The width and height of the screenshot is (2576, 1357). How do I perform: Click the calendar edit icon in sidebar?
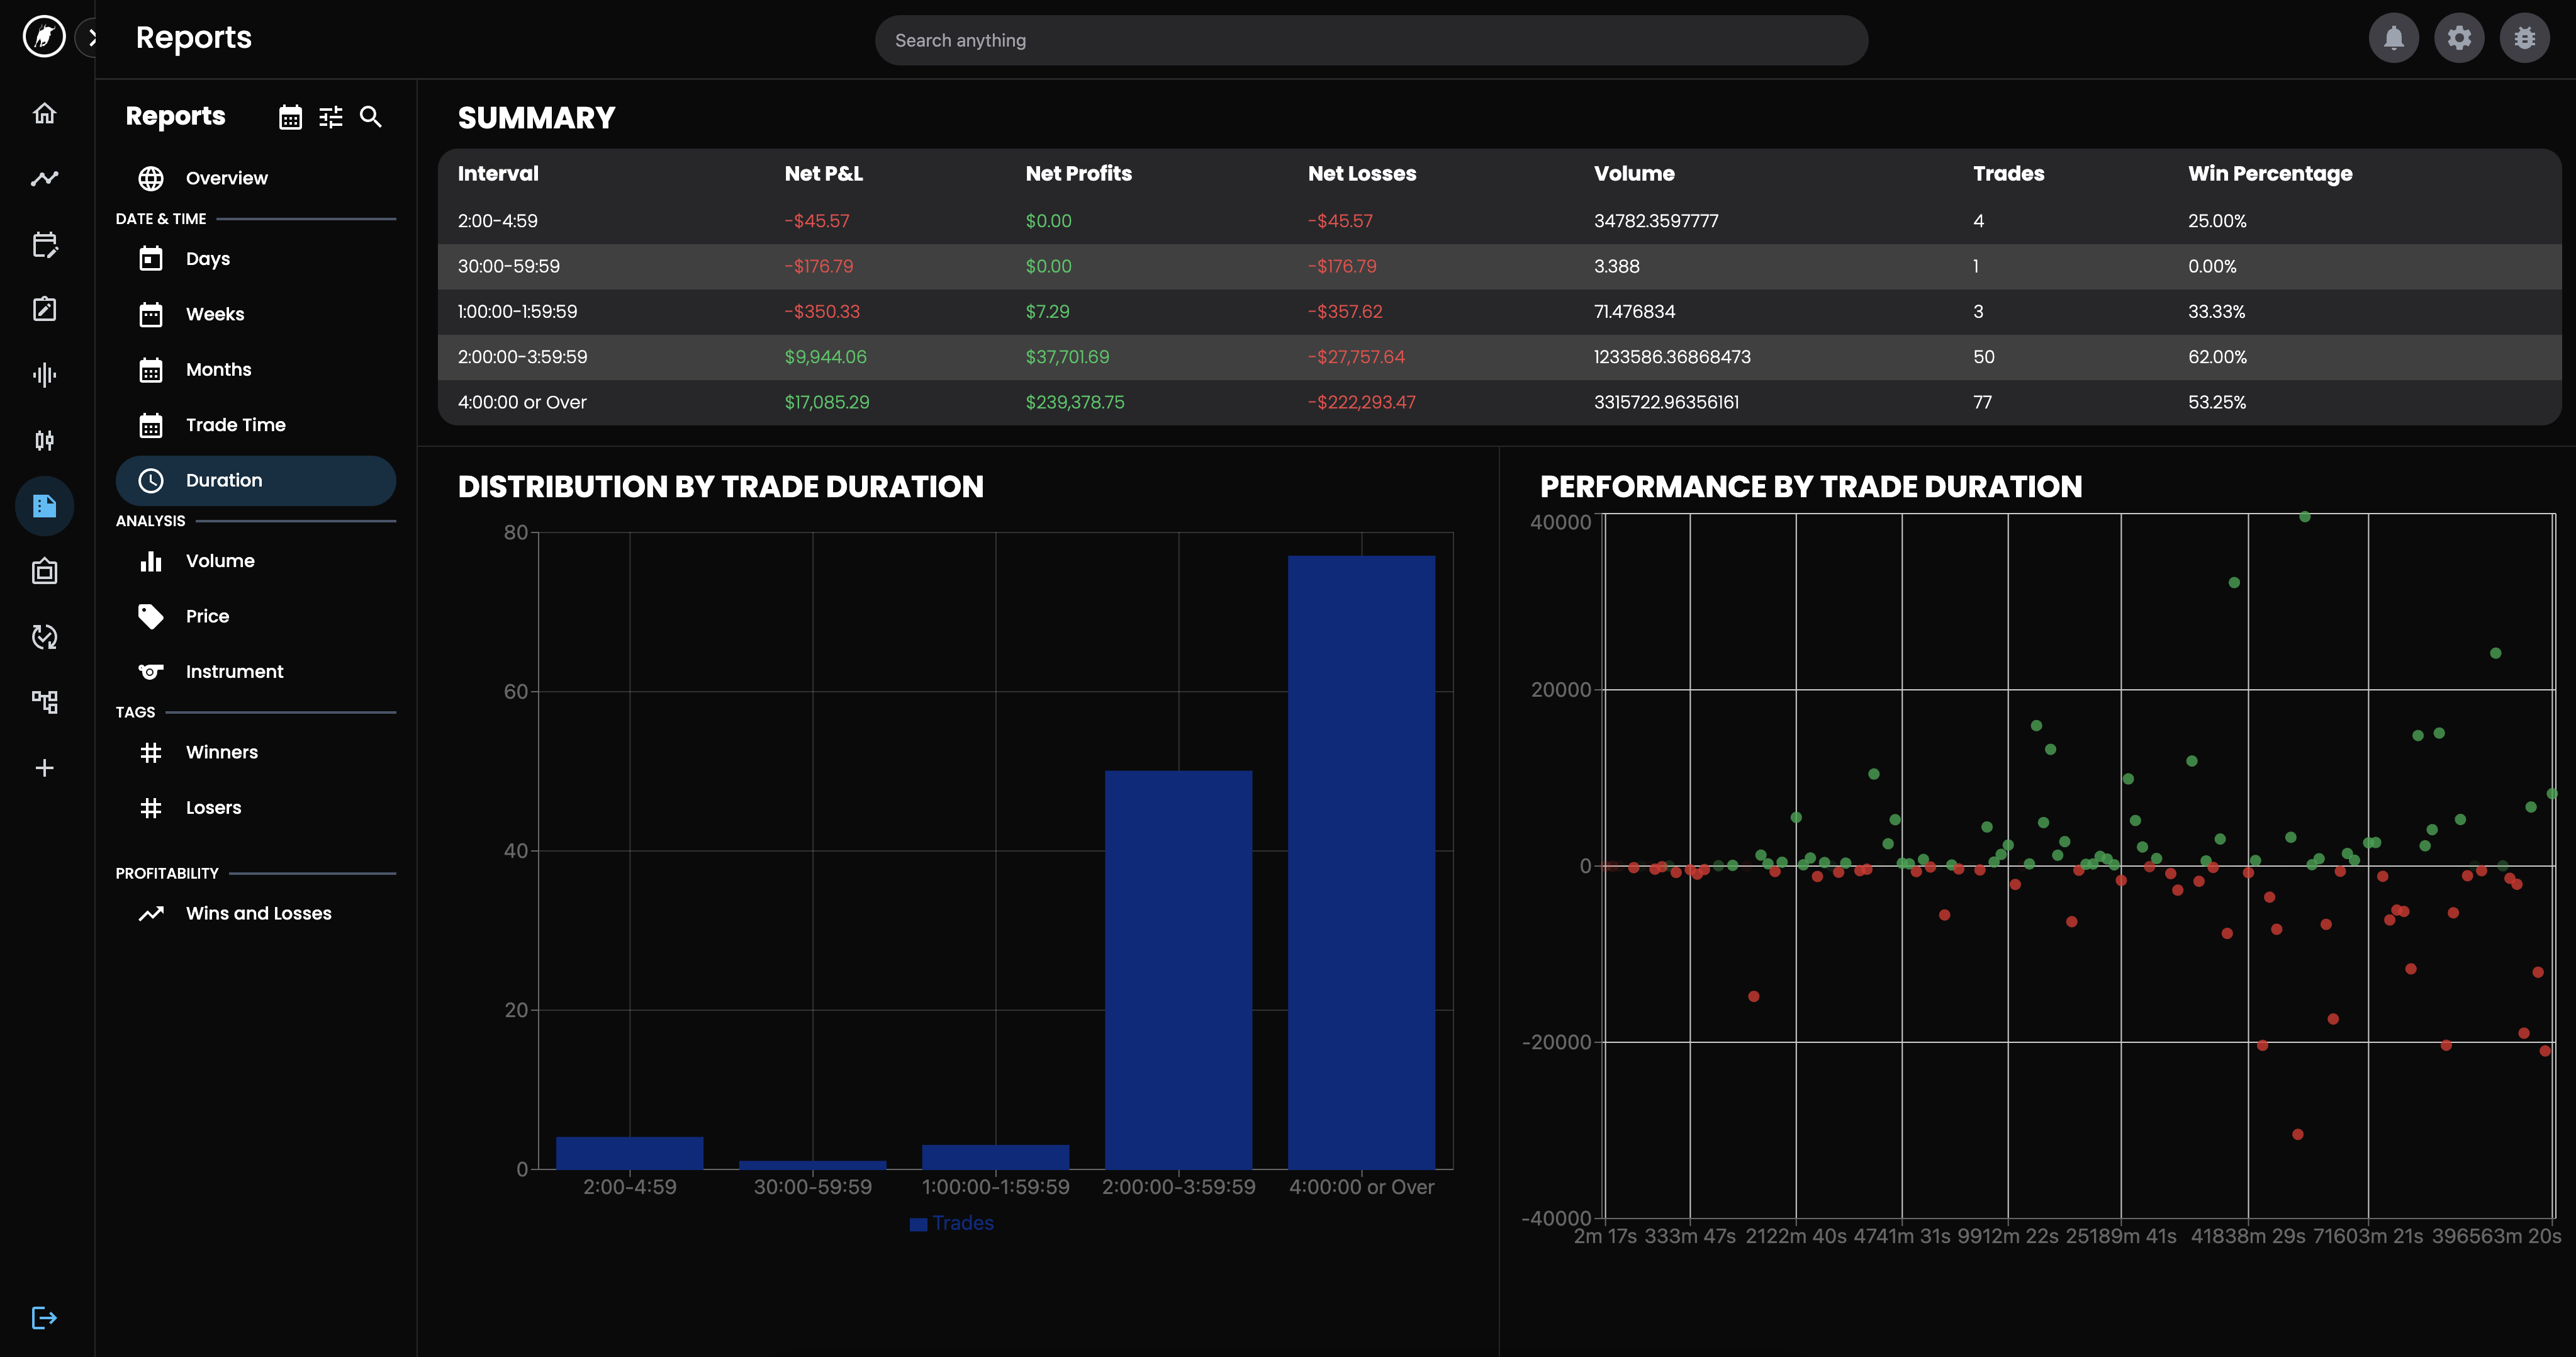coord(44,245)
